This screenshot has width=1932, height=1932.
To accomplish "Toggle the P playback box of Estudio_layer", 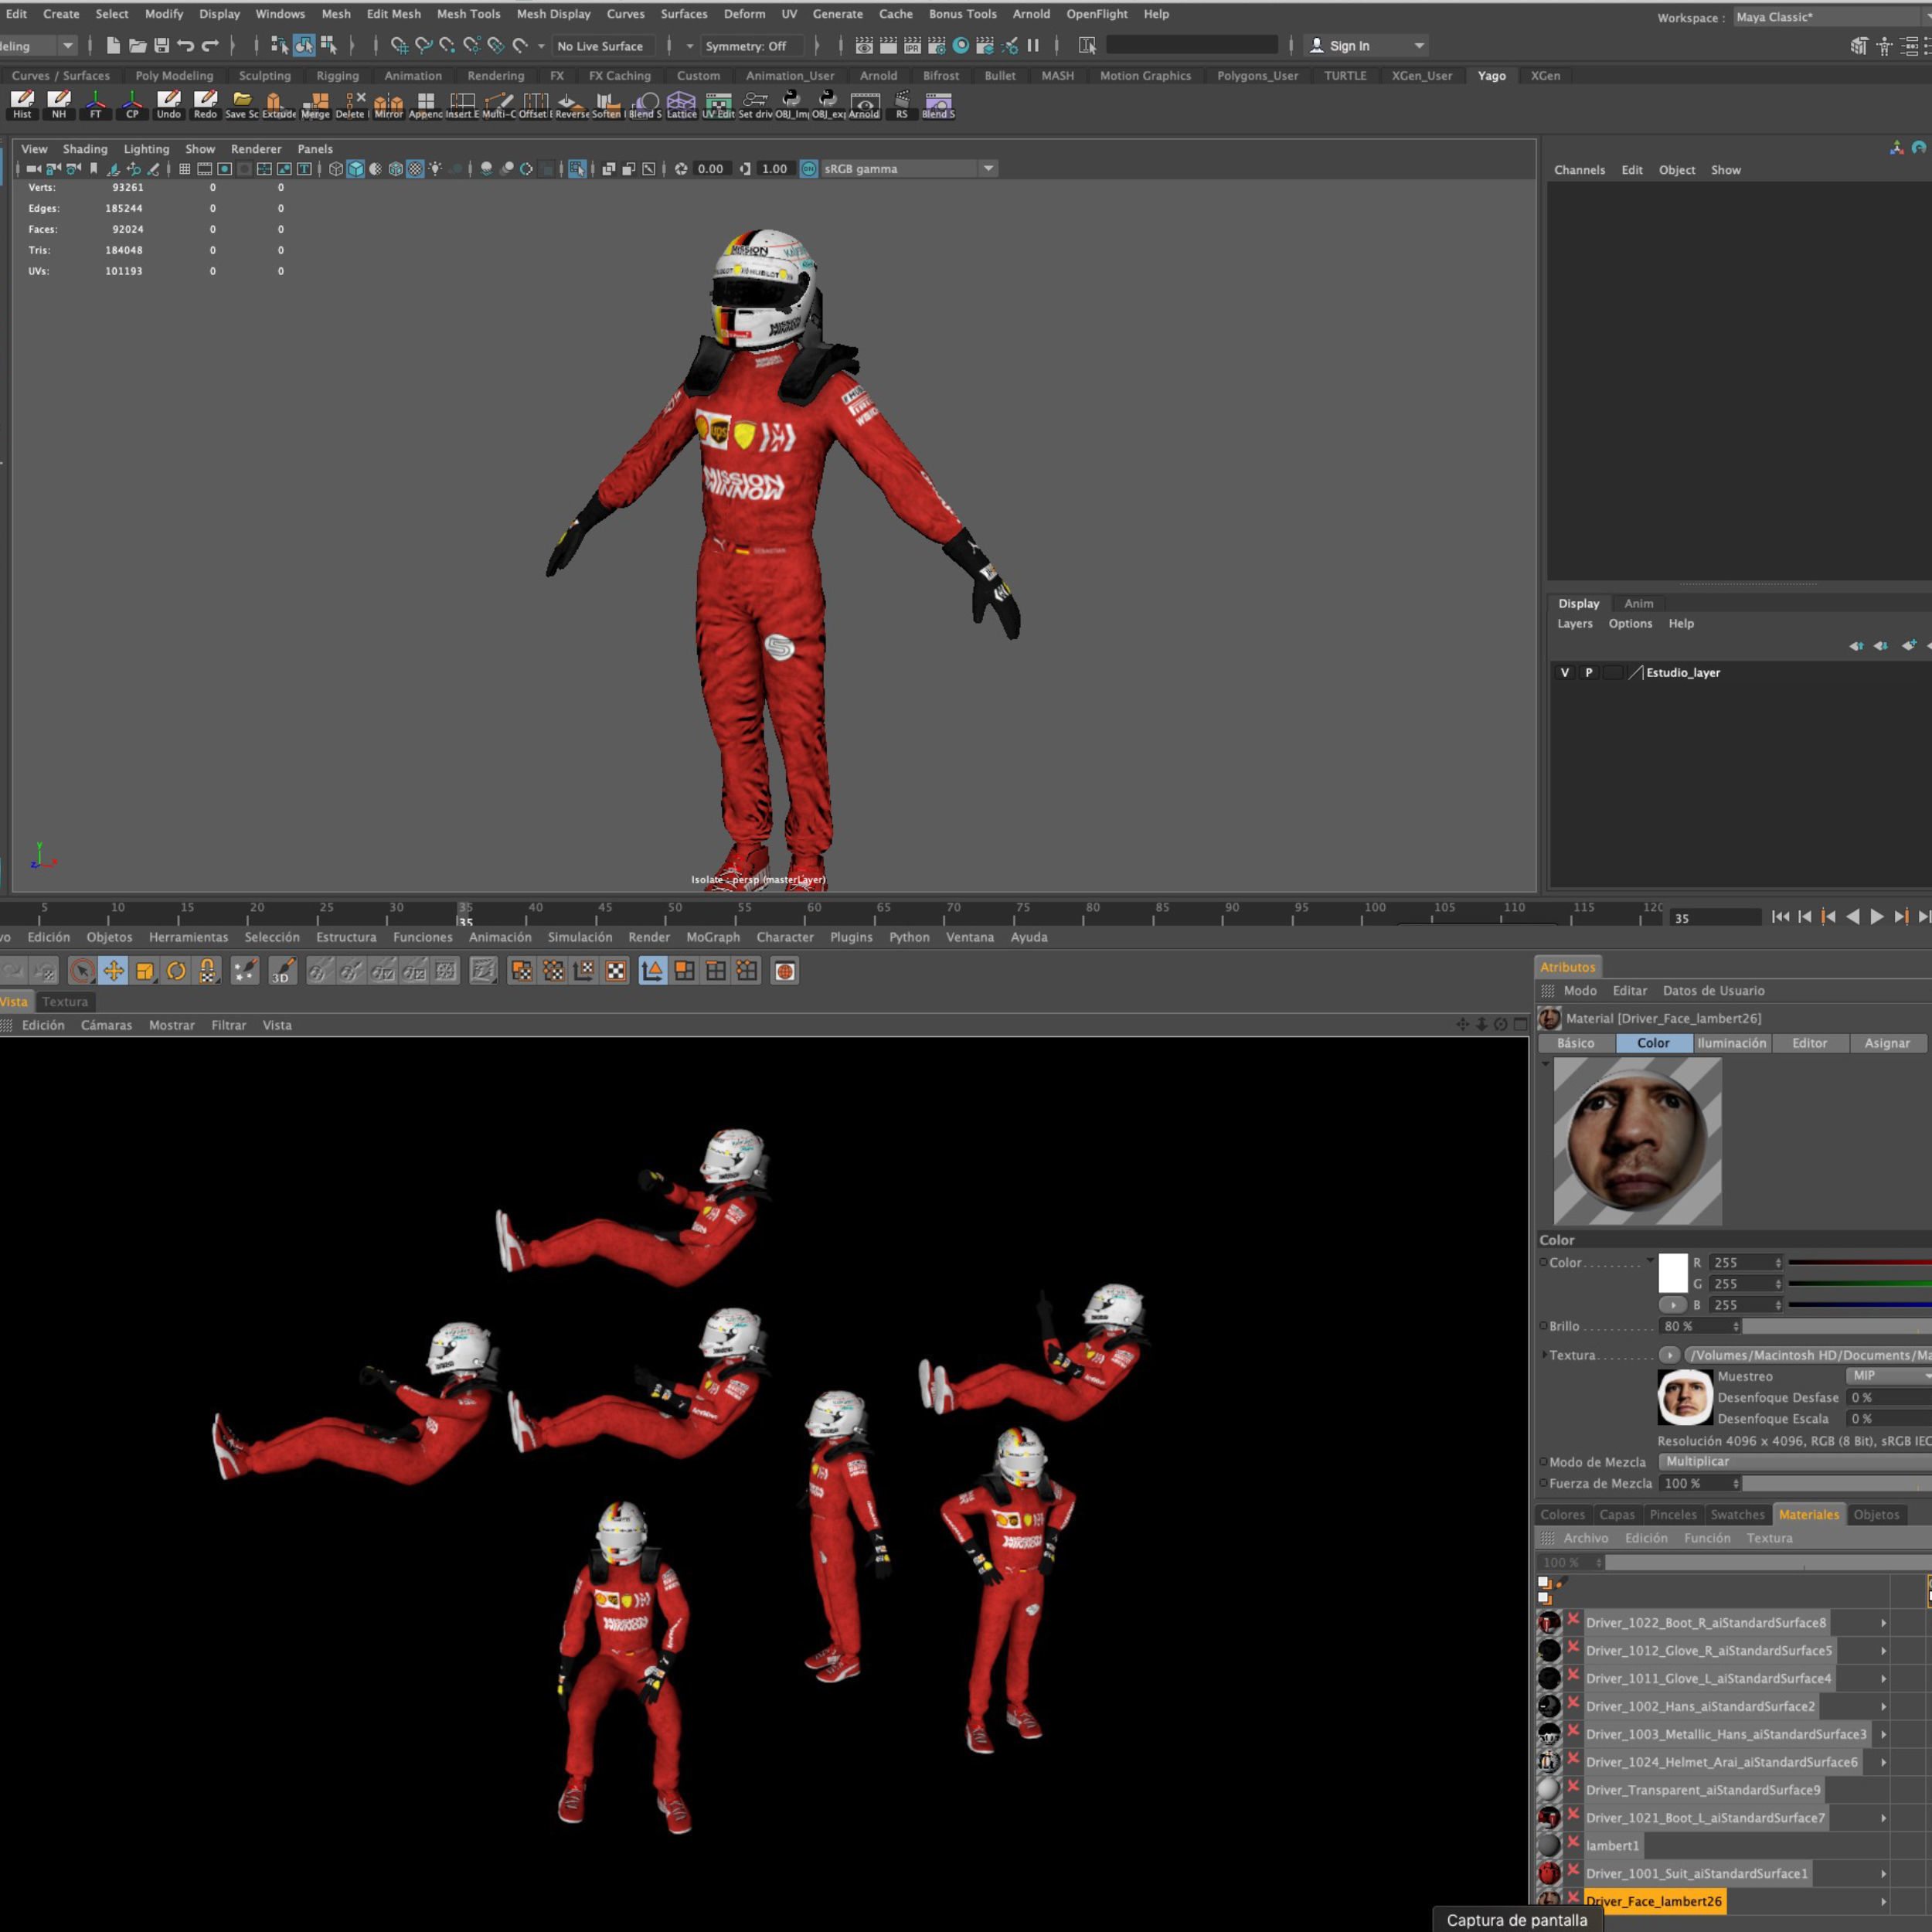I will (1588, 673).
